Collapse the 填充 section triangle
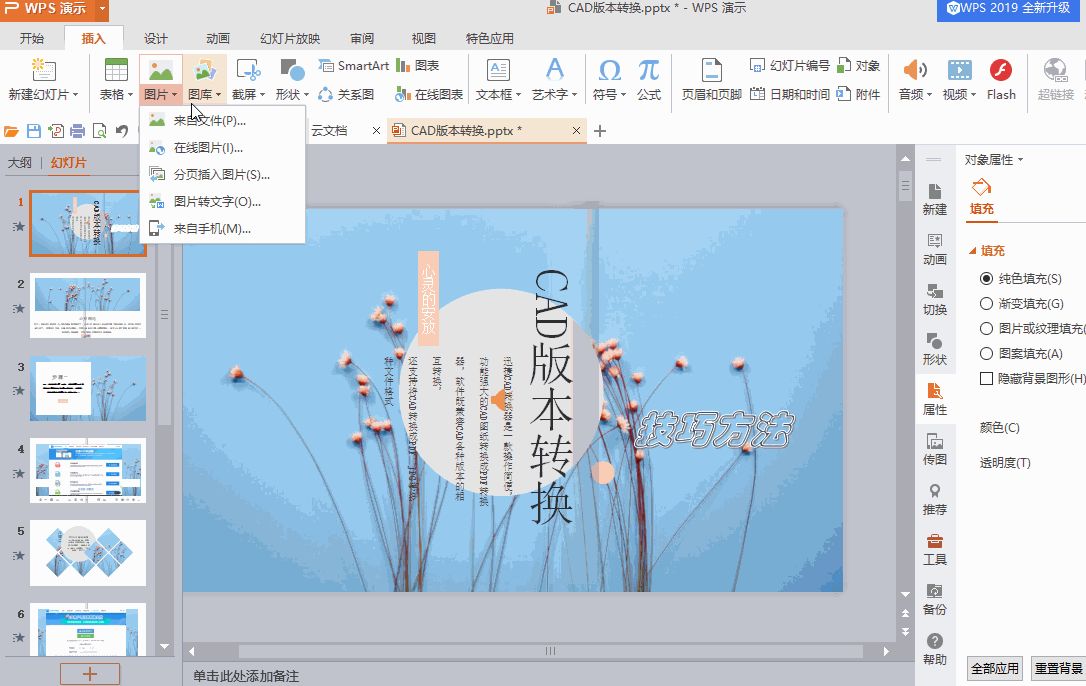 [972, 251]
